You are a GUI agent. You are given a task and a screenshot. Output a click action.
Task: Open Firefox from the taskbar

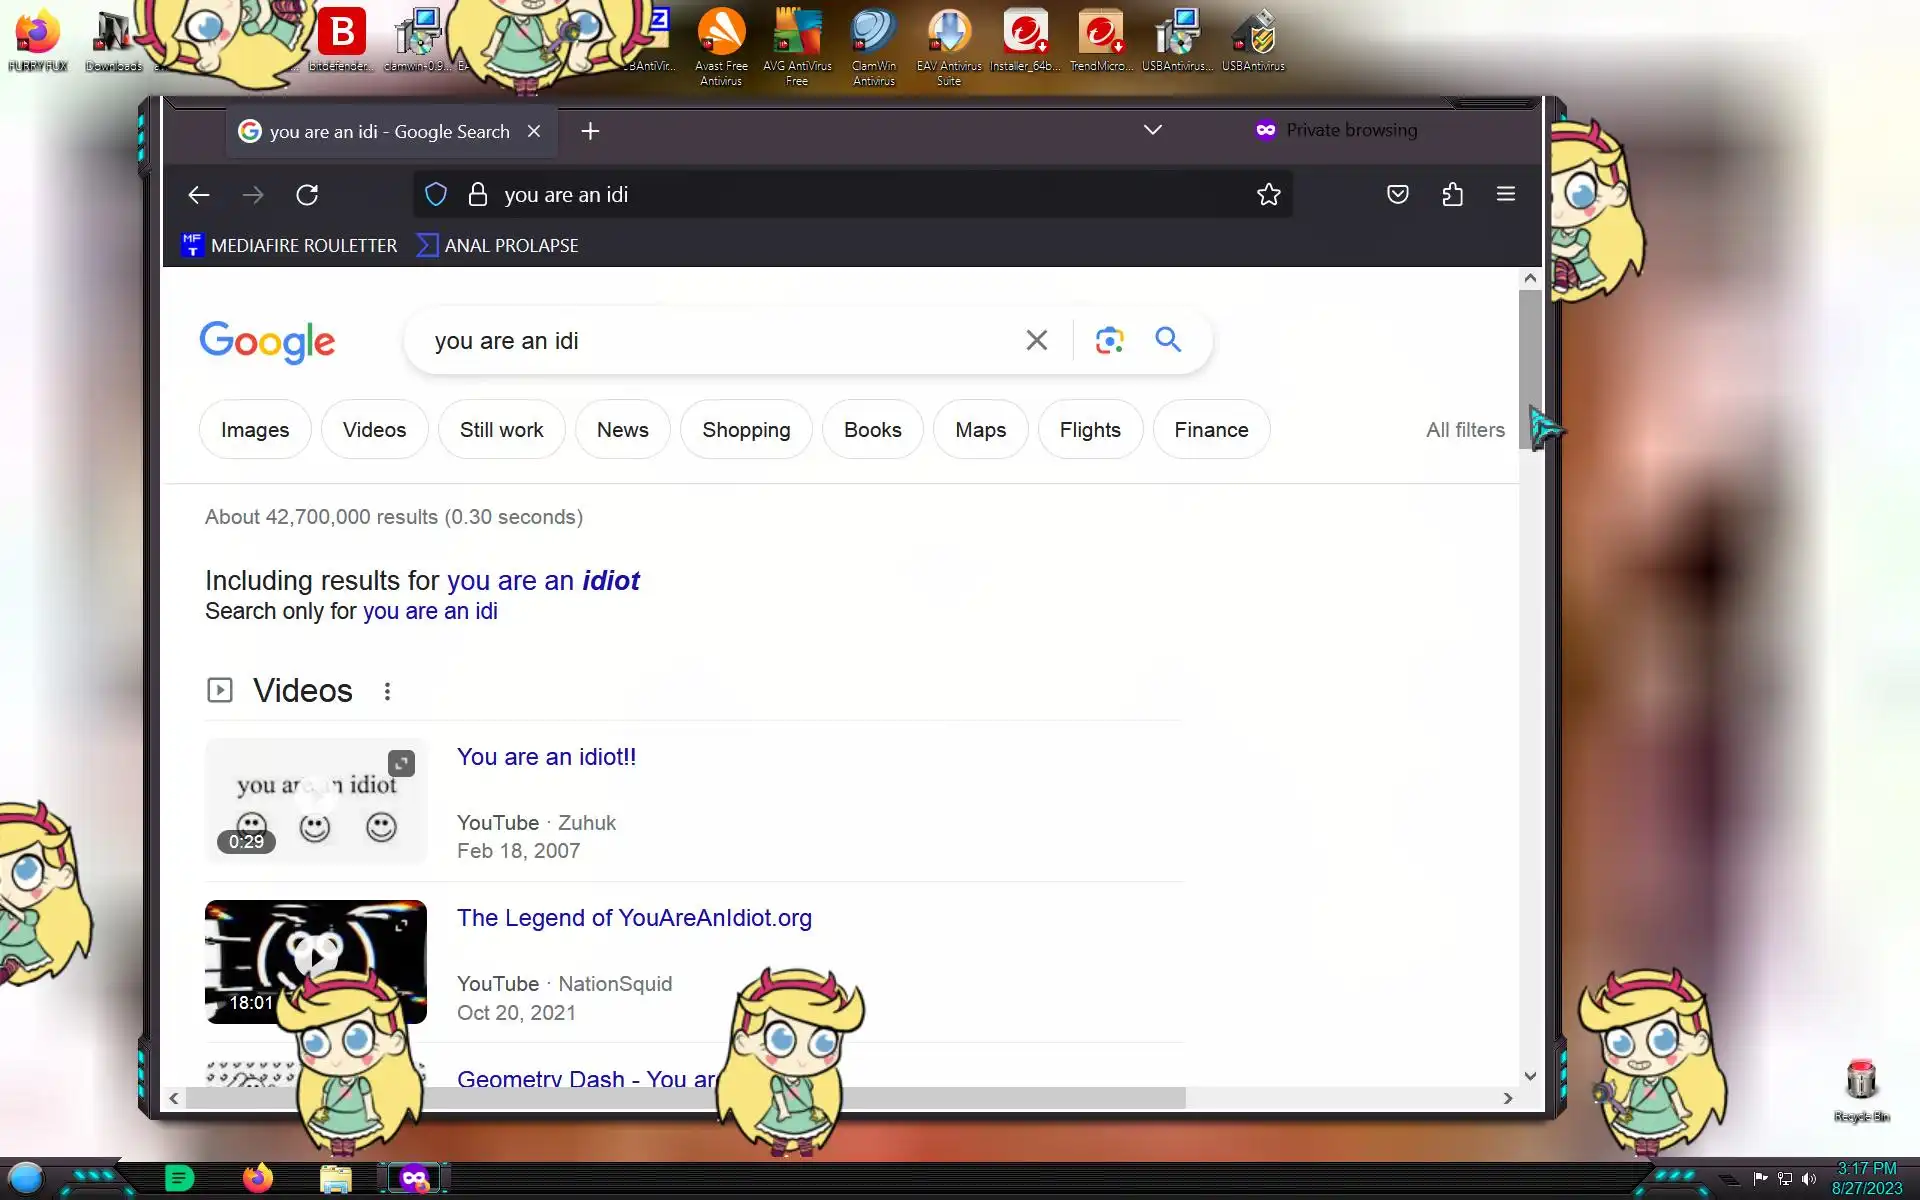point(258,1178)
